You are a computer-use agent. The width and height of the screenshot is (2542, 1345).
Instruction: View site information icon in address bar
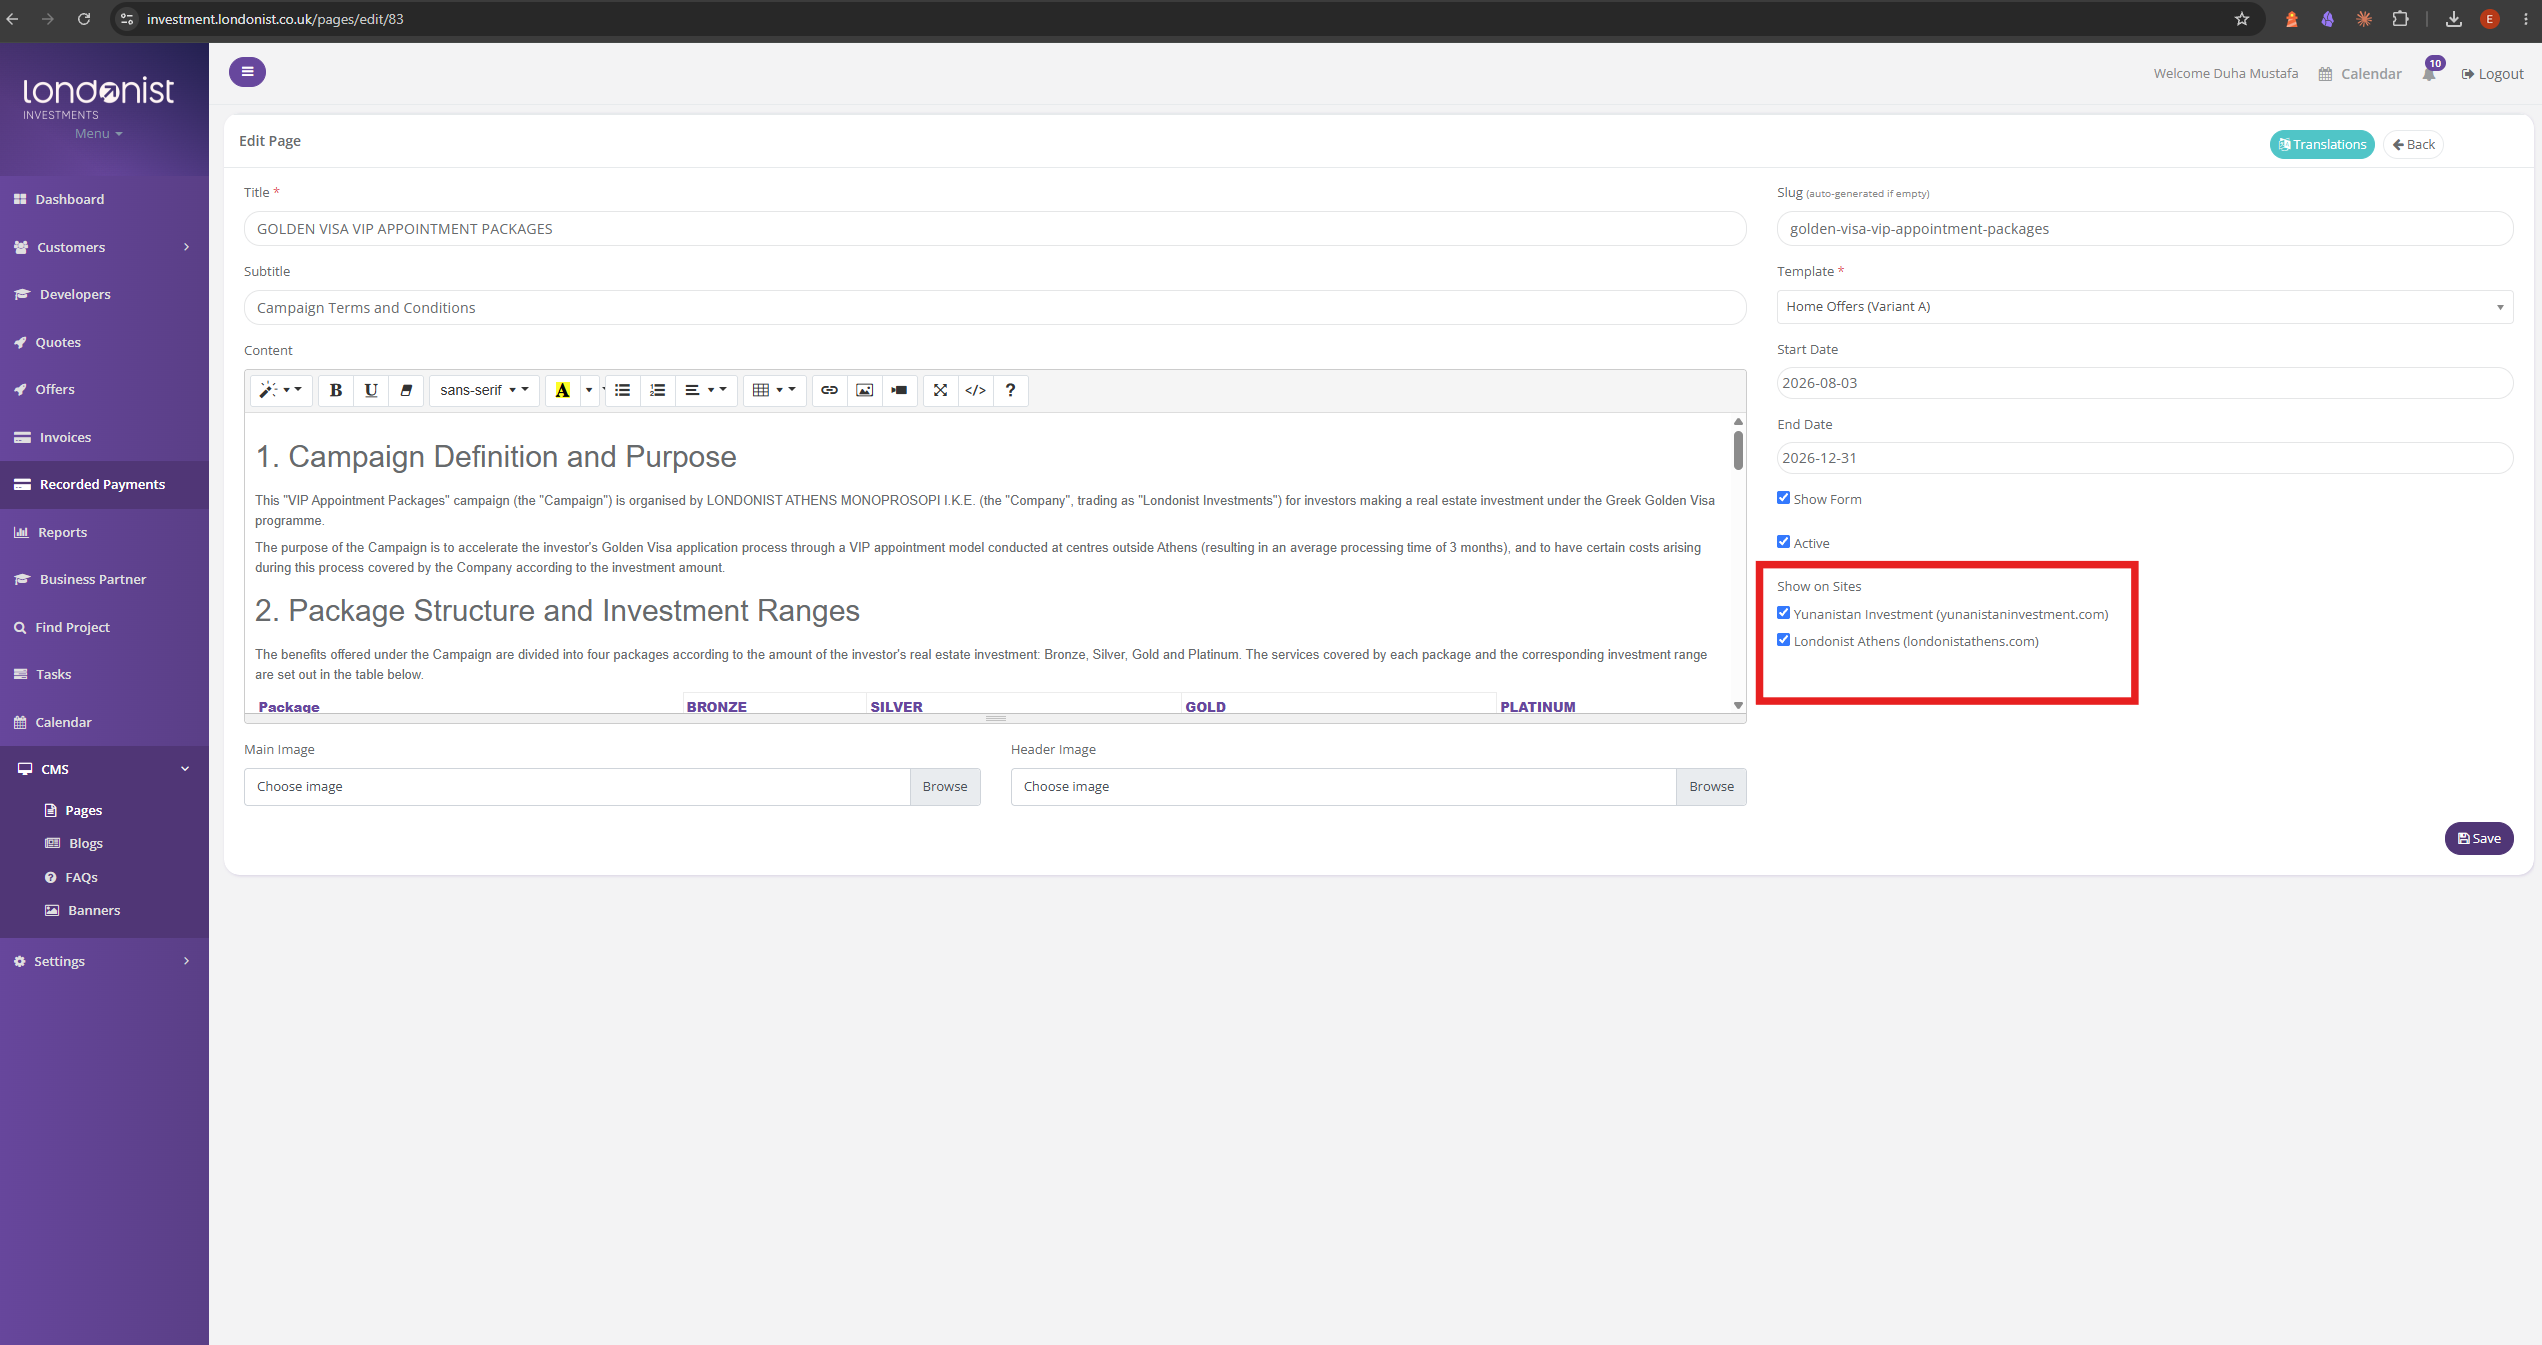click(x=127, y=19)
